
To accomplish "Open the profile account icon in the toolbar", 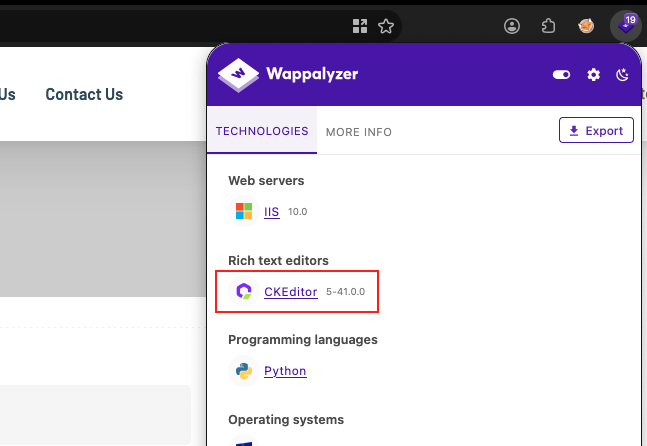I will click(512, 26).
